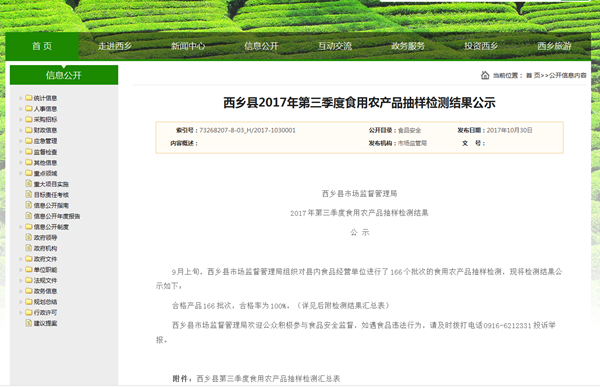
Task: Click the folder icon next to 统计信息
Action: 29,98
